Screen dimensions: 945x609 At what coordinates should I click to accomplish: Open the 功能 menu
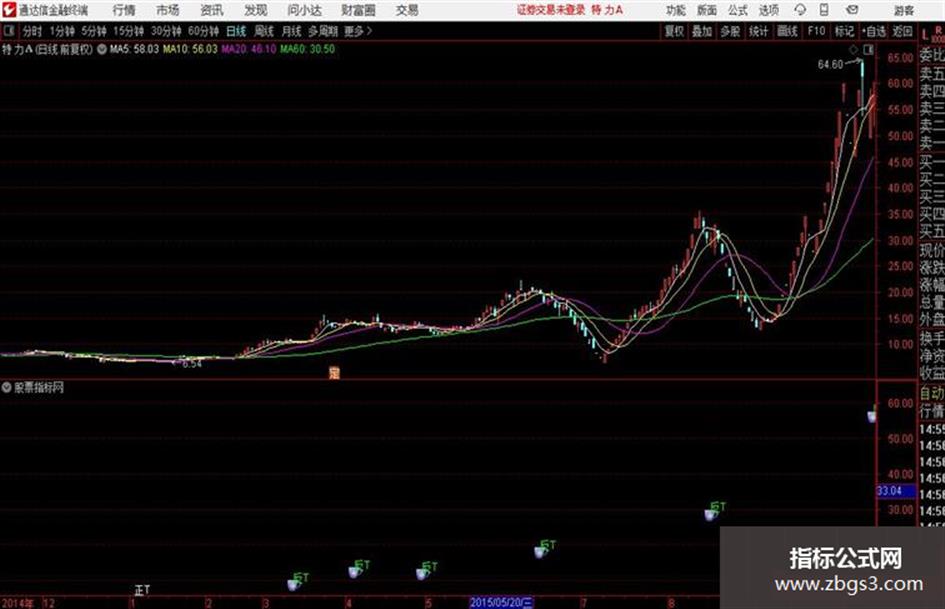tap(676, 10)
